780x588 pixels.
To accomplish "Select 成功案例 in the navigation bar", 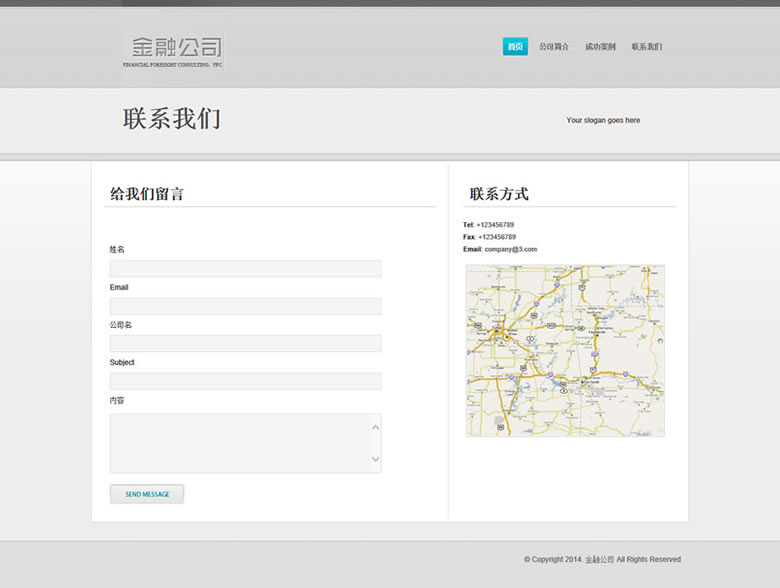I will (600, 47).
